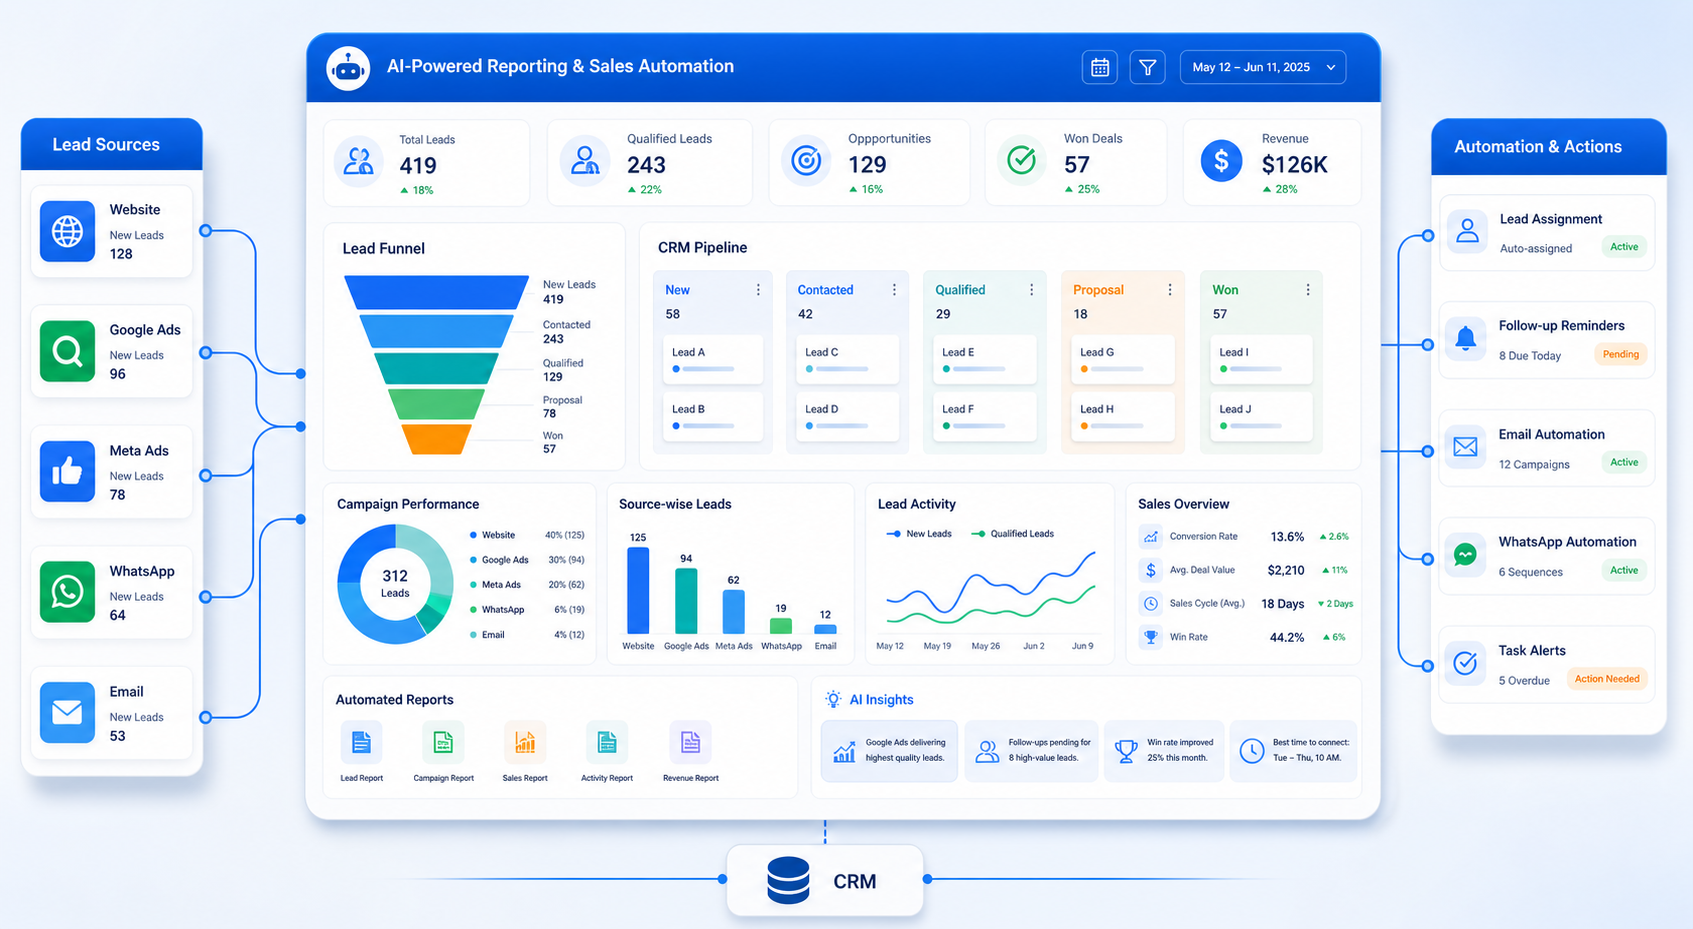1693x929 pixels.
Task: Open the Campaign Report icon
Action: pyautogui.click(x=443, y=743)
